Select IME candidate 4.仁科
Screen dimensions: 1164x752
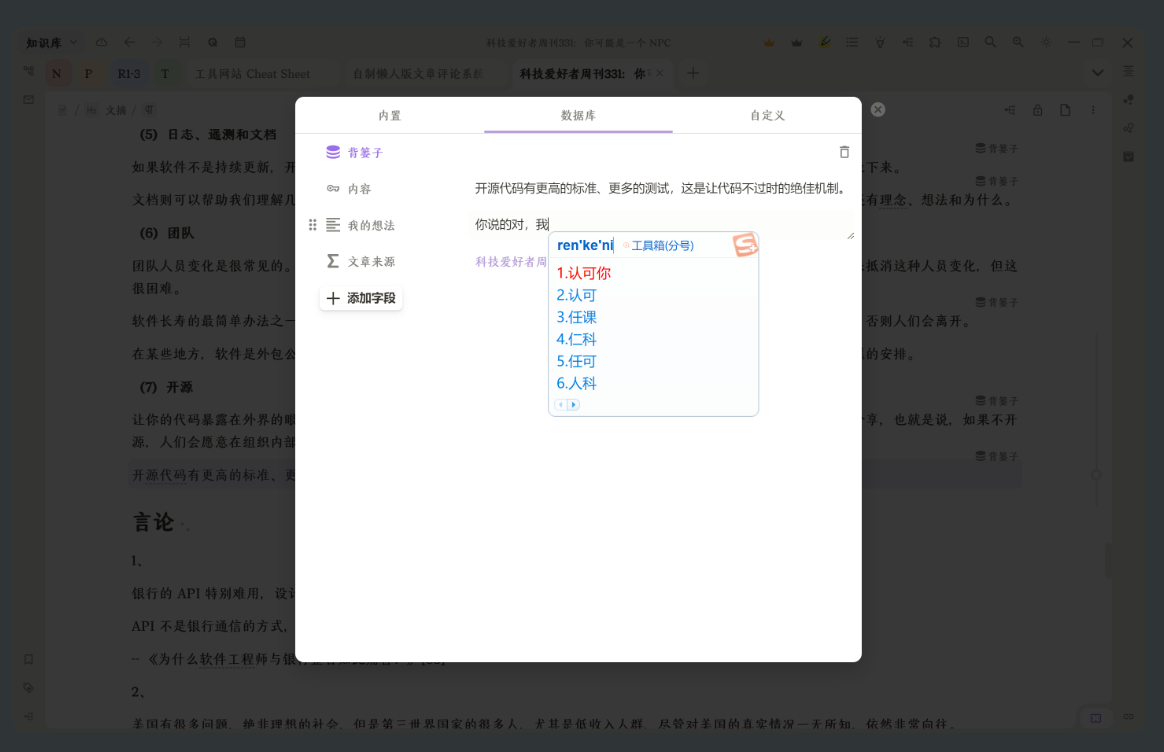(576, 339)
